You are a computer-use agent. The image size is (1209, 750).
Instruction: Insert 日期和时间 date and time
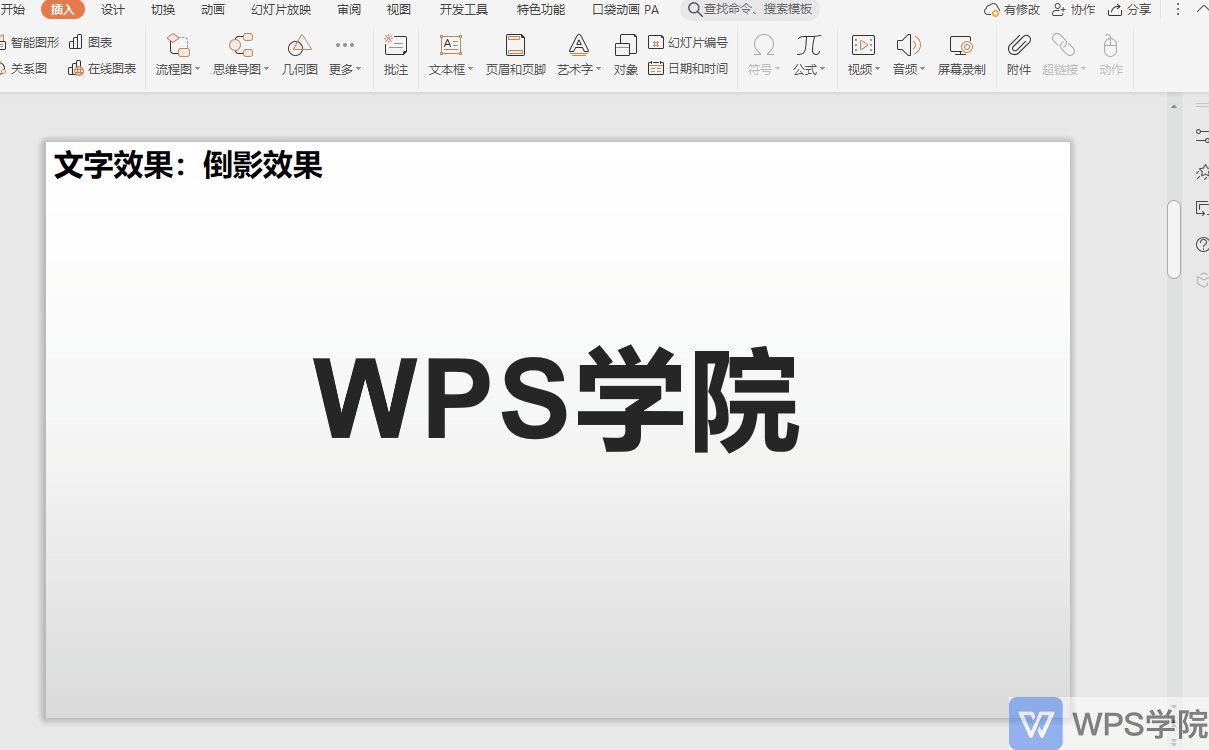coord(688,69)
